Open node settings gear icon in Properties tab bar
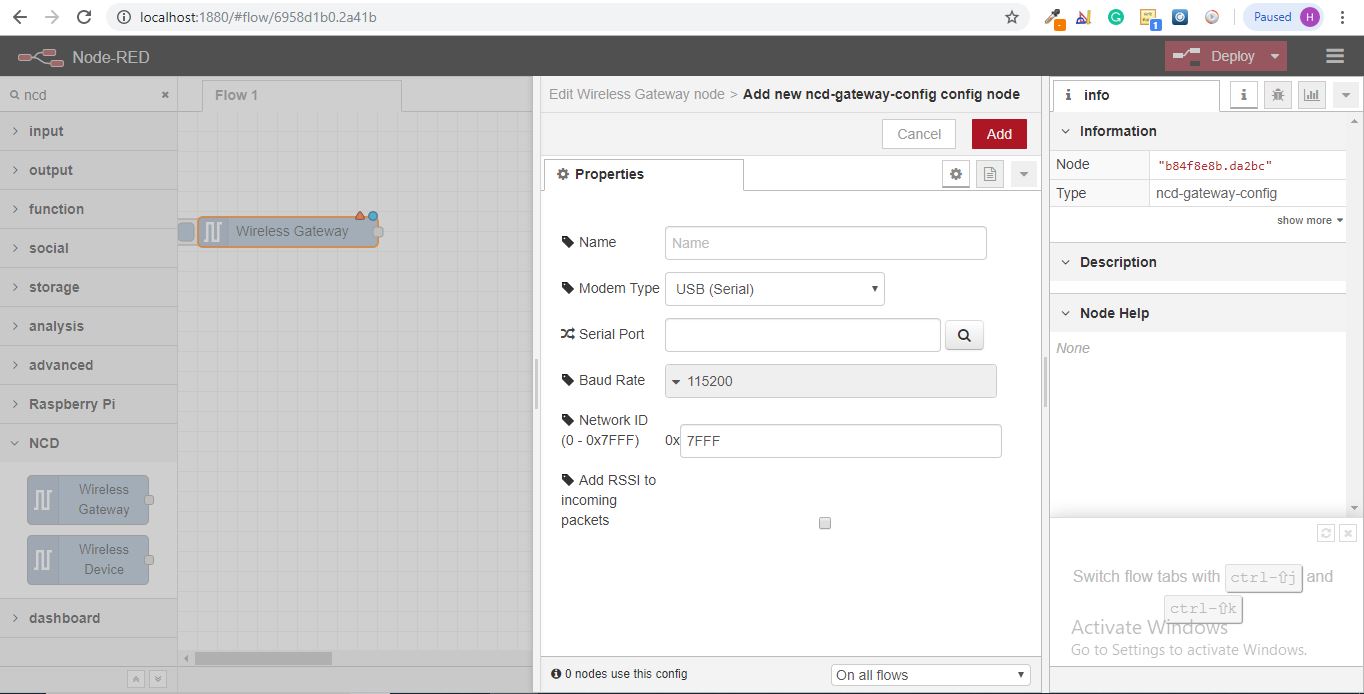This screenshot has height=694, width=1364. pos(956,174)
